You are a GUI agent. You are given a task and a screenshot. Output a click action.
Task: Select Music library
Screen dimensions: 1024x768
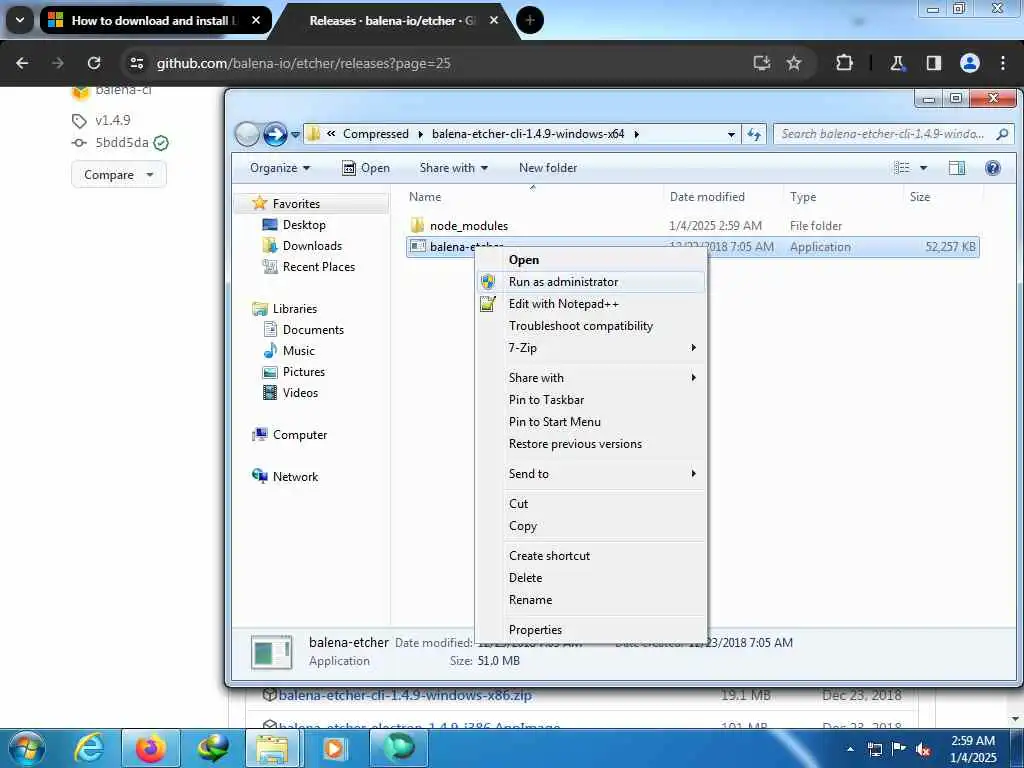click(x=298, y=351)
